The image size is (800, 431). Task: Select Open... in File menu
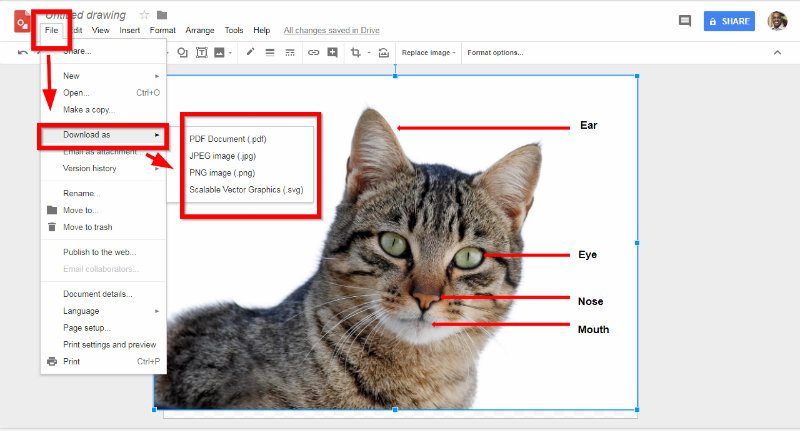pos(104,93)
